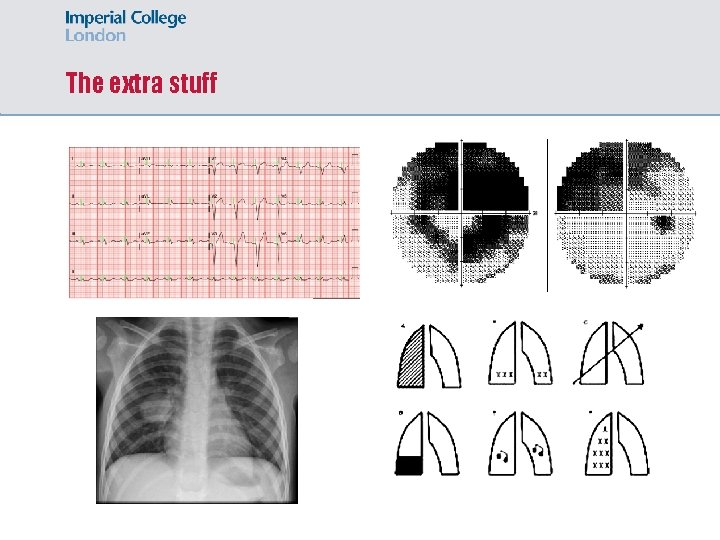Click the dark blind spot in right visual field
720x540 pixels.
pos(664,224)
